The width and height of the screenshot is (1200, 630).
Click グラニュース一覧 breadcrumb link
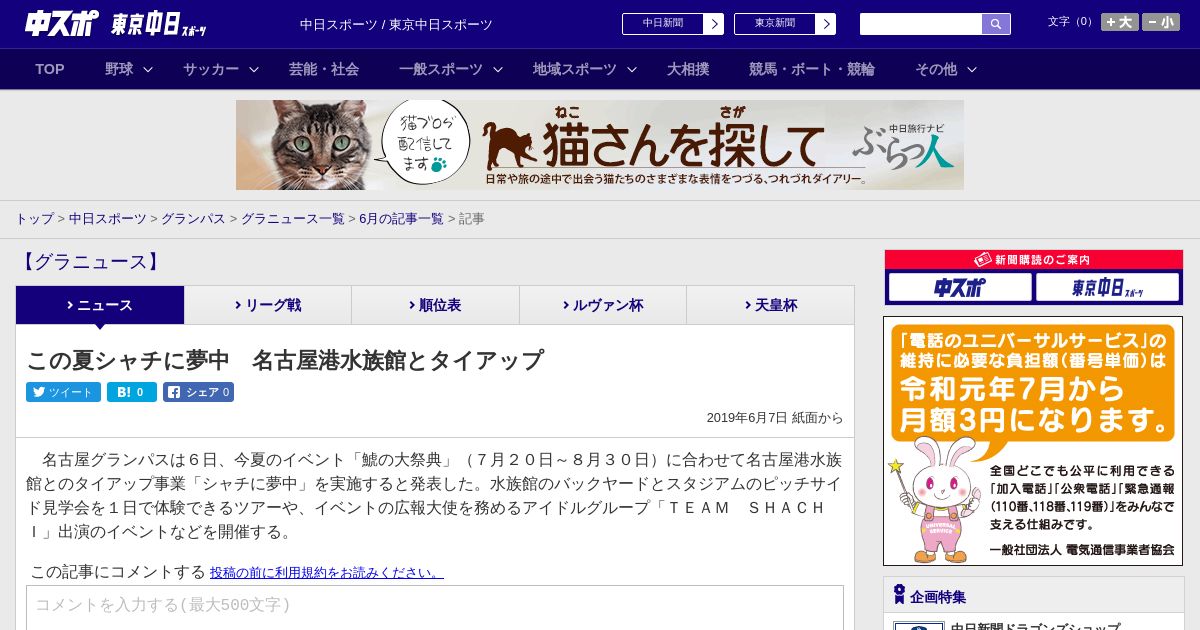click(292, 219)
